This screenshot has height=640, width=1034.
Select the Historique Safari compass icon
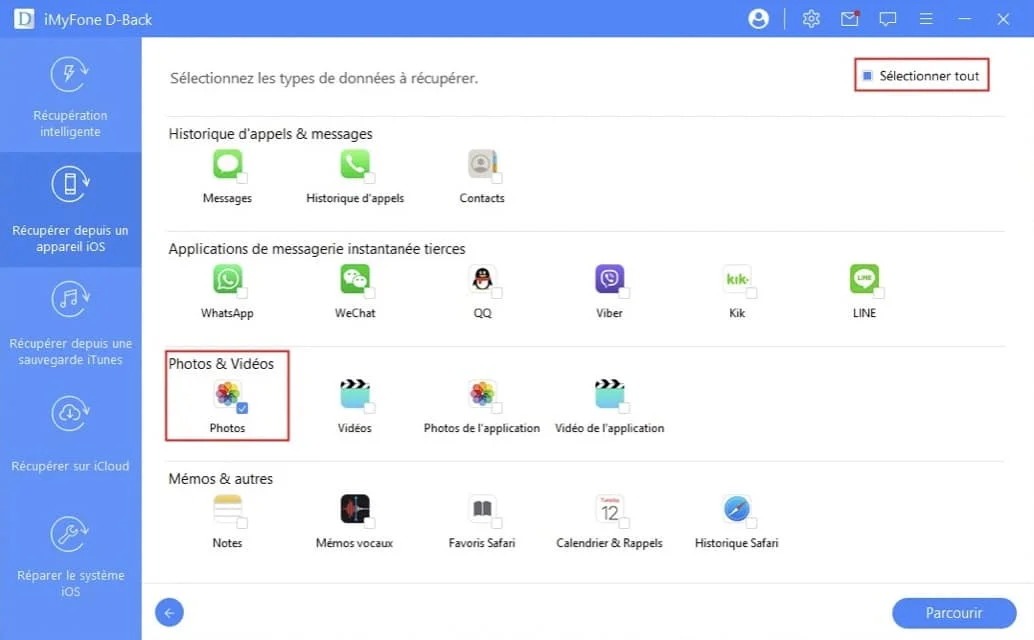(737, 509)
